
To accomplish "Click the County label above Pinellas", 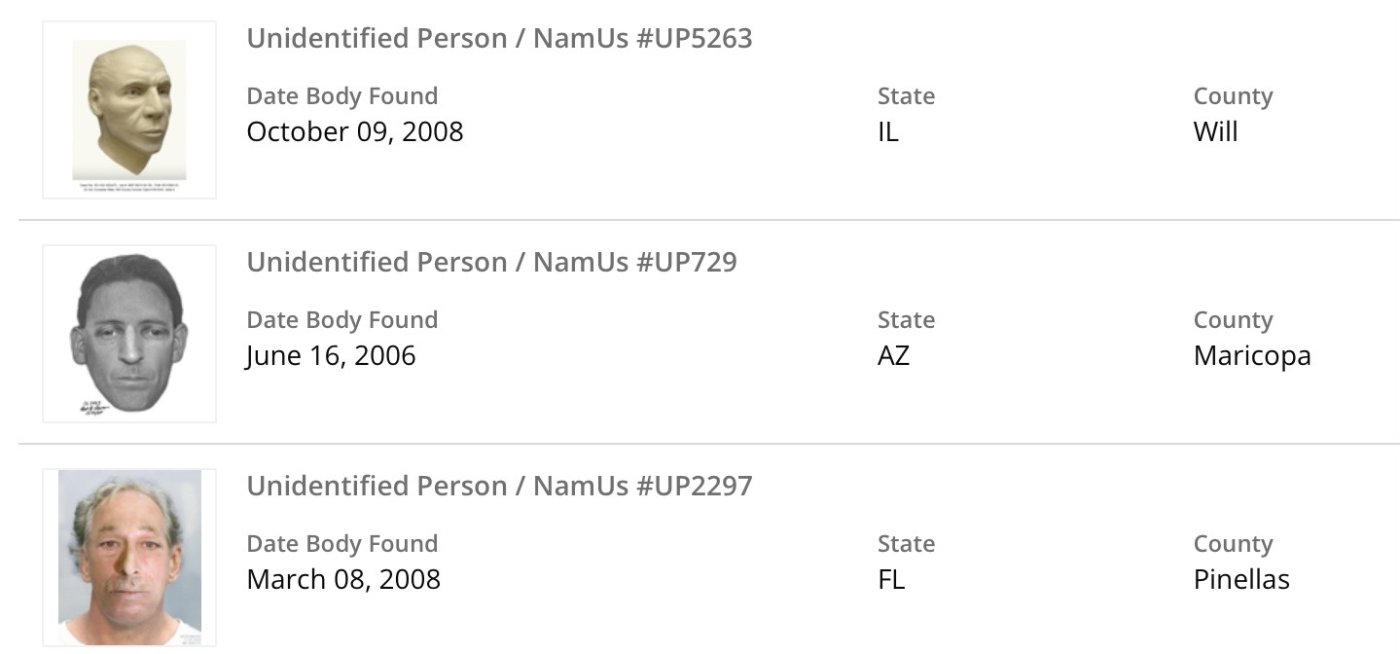I will [1233, 545].
